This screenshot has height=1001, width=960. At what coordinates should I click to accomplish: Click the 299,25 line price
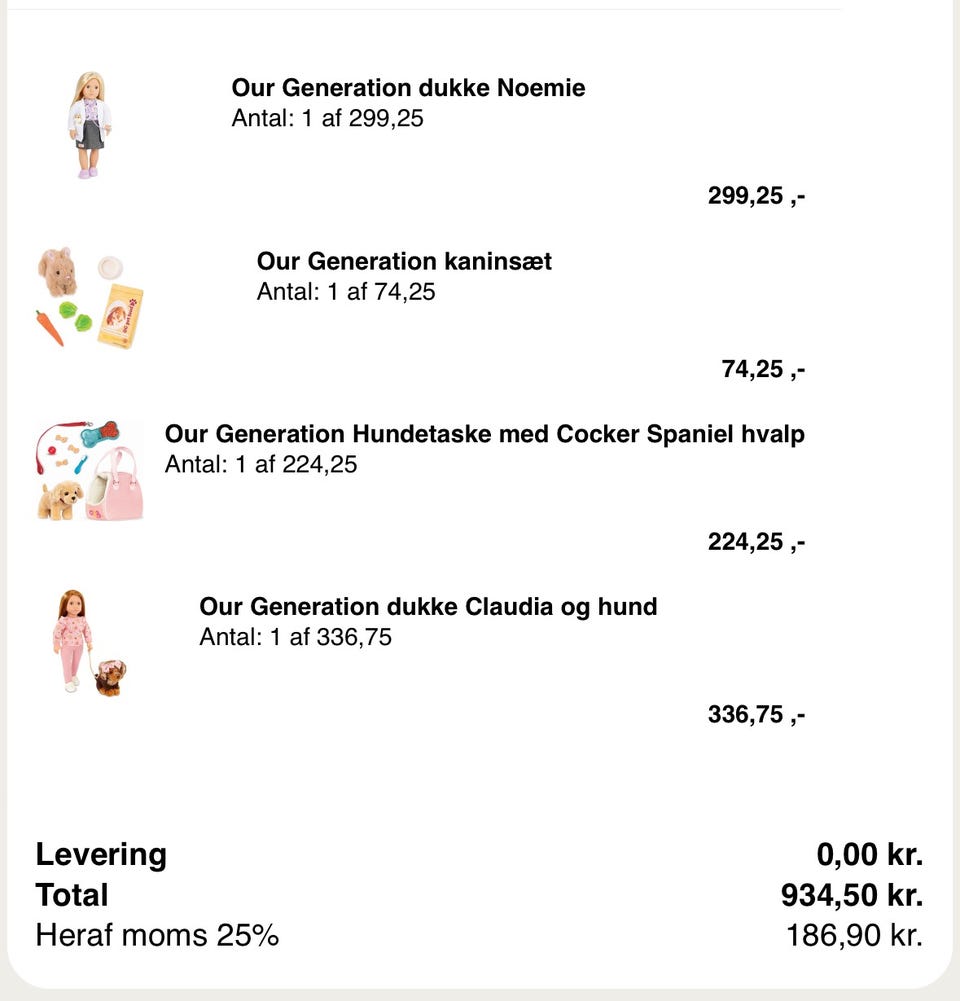[756, 196]
